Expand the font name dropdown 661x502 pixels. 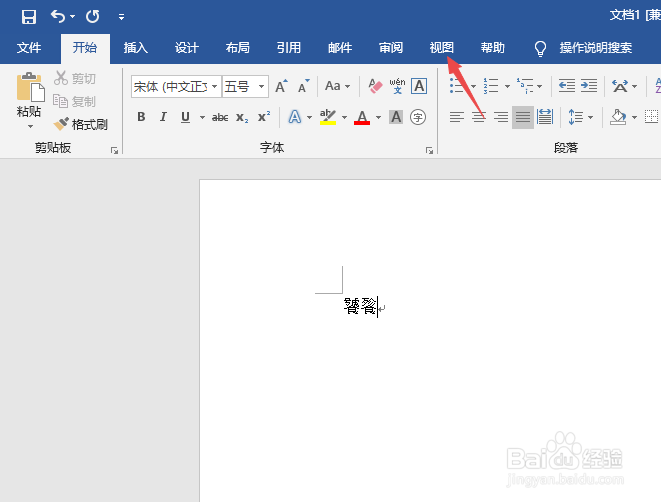click(x=215, y=87)
